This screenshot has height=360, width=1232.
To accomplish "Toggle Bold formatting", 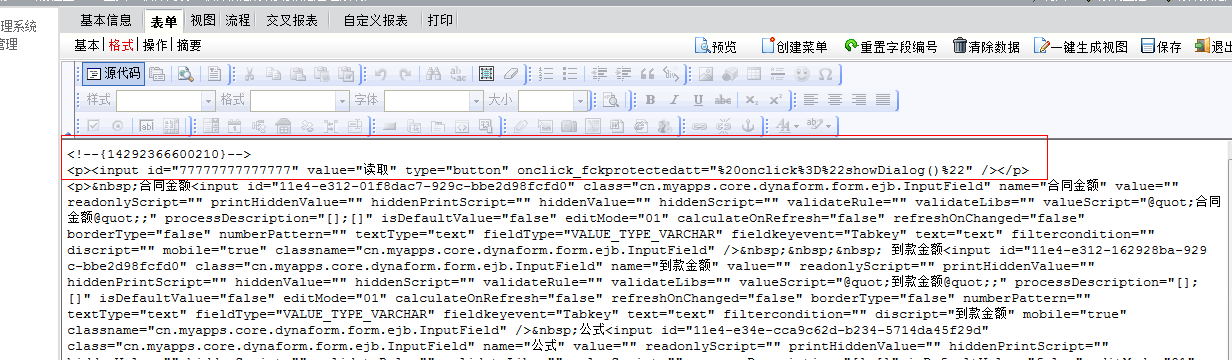I will point(650,100).
